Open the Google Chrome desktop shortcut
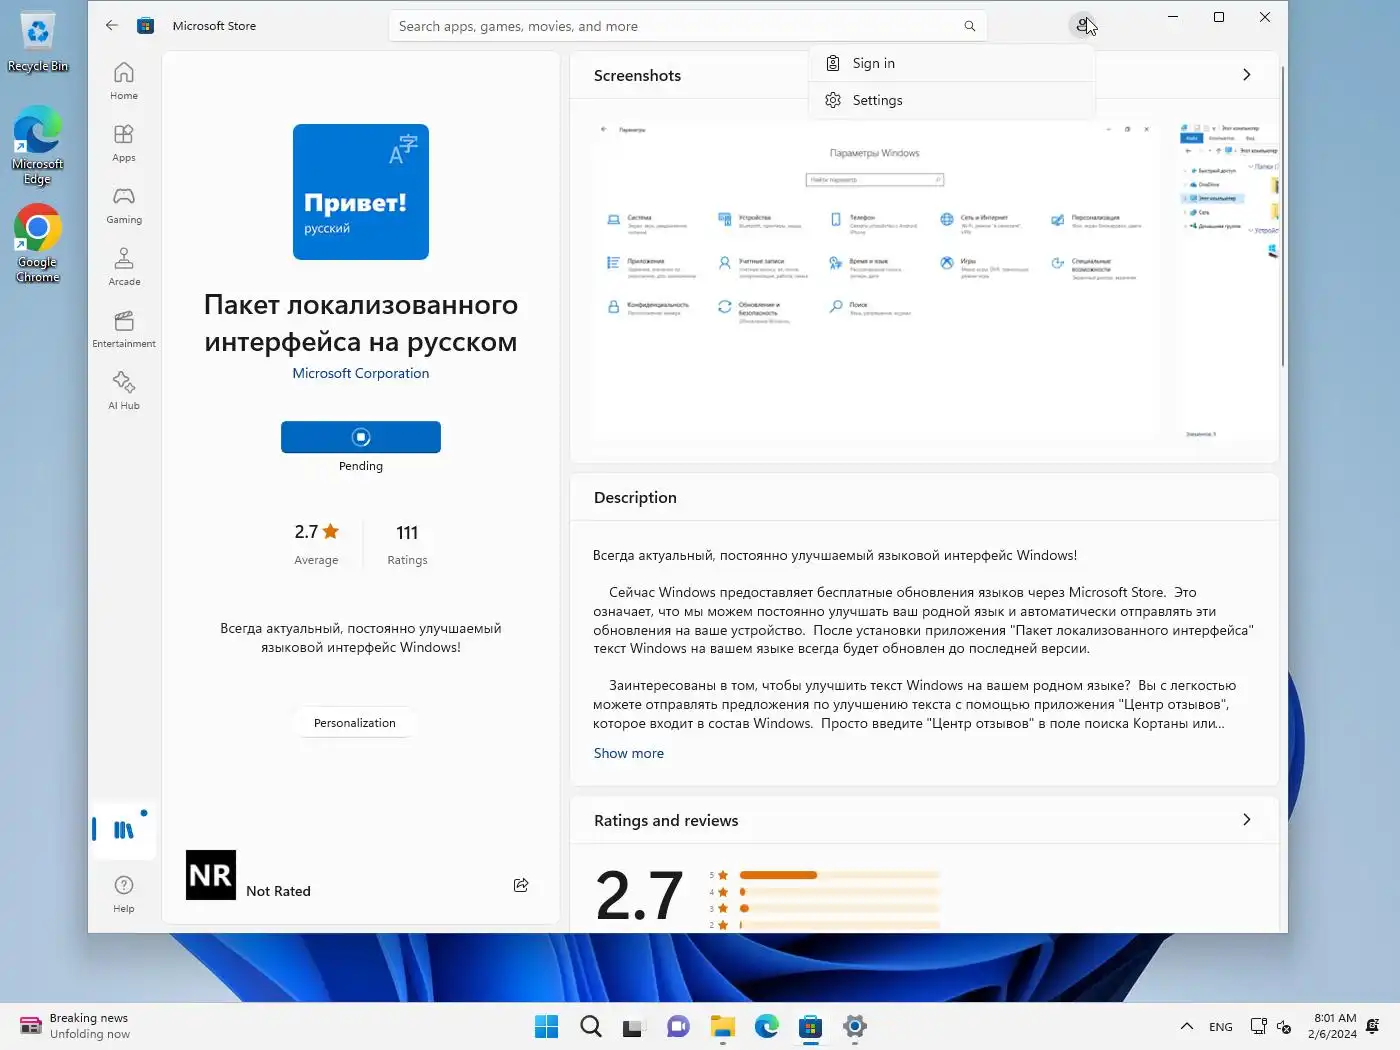The image size is (1400, 1050). 38,245
